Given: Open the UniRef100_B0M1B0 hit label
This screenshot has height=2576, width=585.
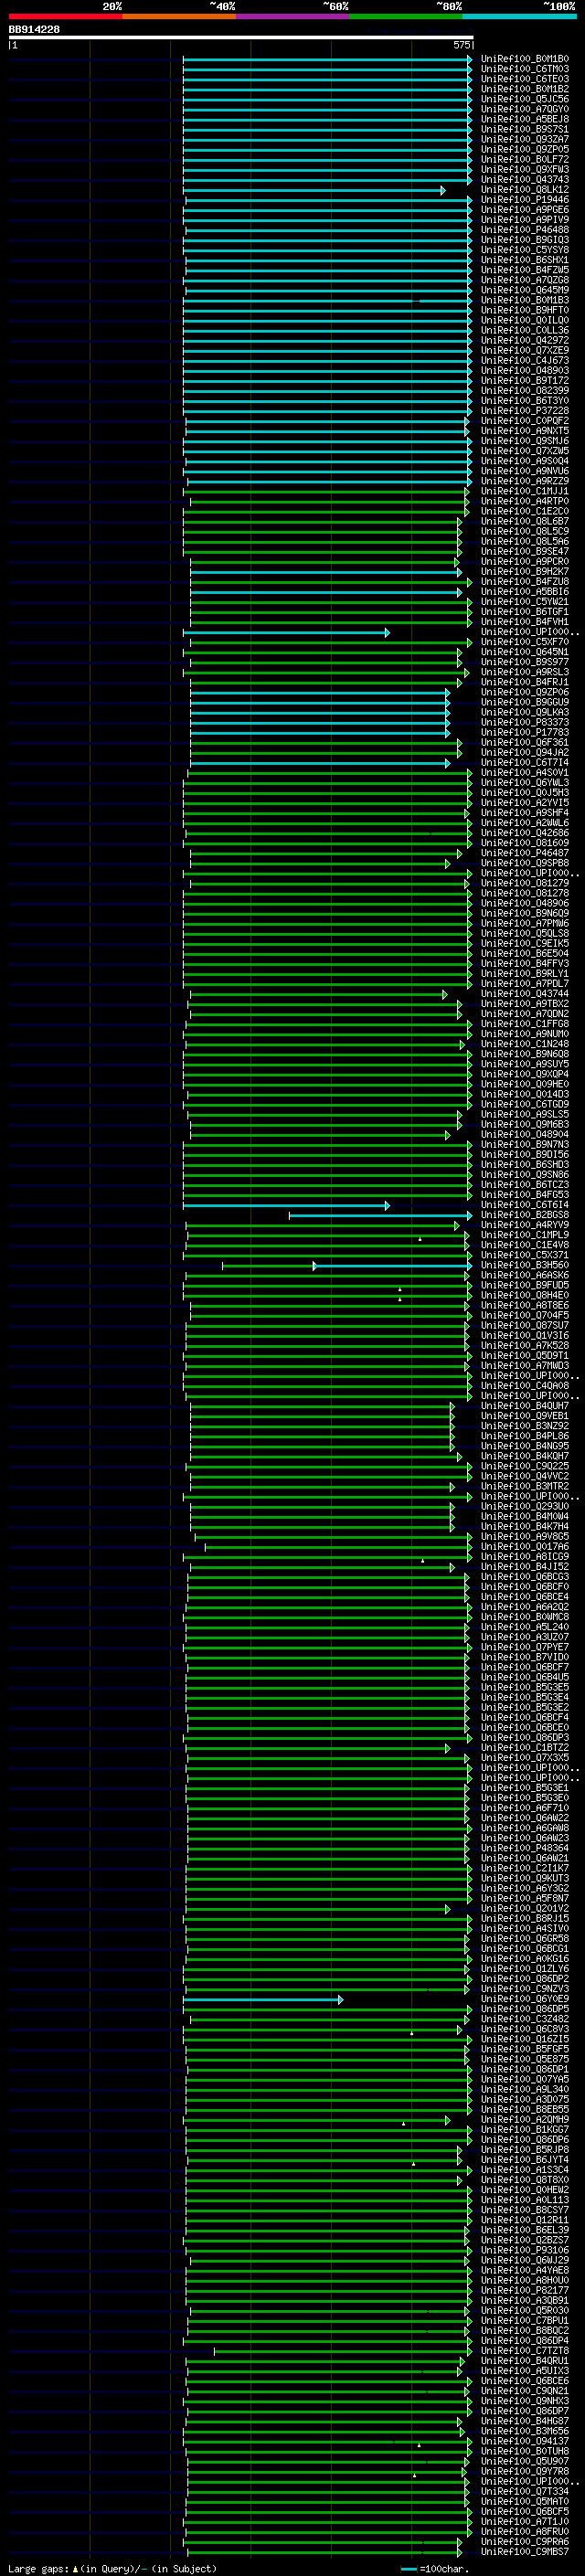Looking at the screenshot, I should click(525, 59).
